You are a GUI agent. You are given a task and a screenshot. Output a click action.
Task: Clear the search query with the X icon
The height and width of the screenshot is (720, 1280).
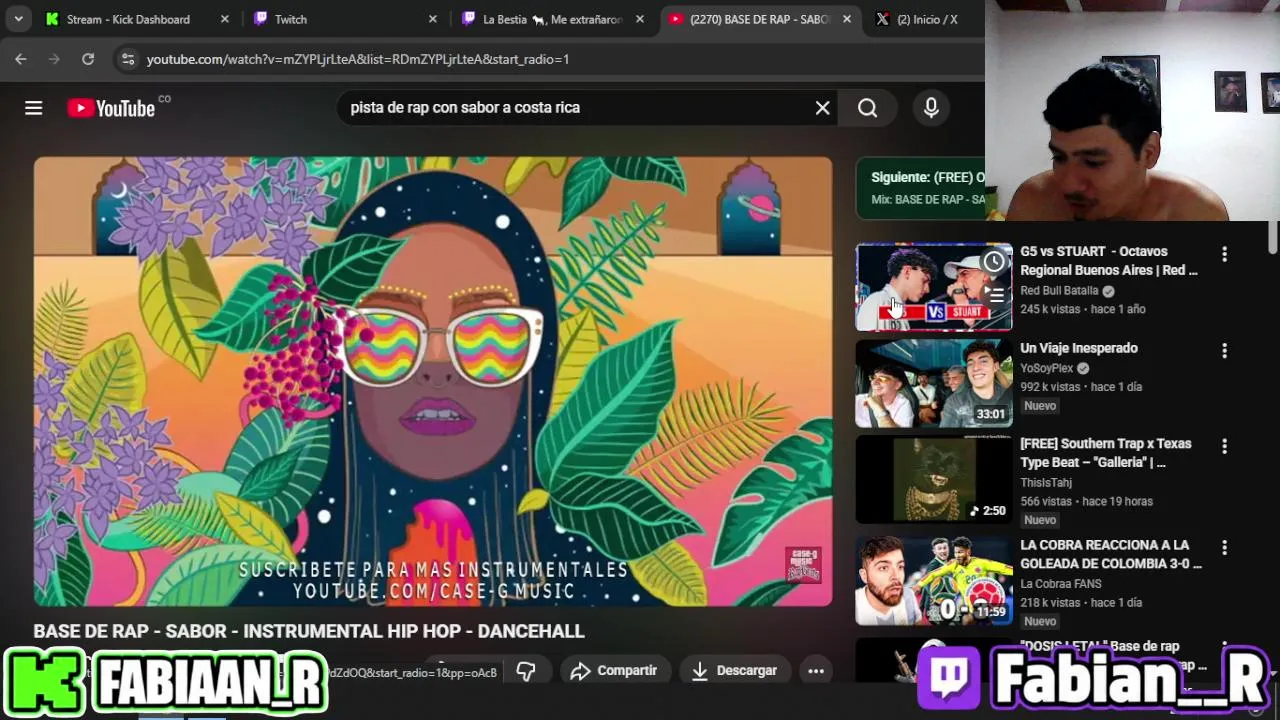click(x=822, y=108)
